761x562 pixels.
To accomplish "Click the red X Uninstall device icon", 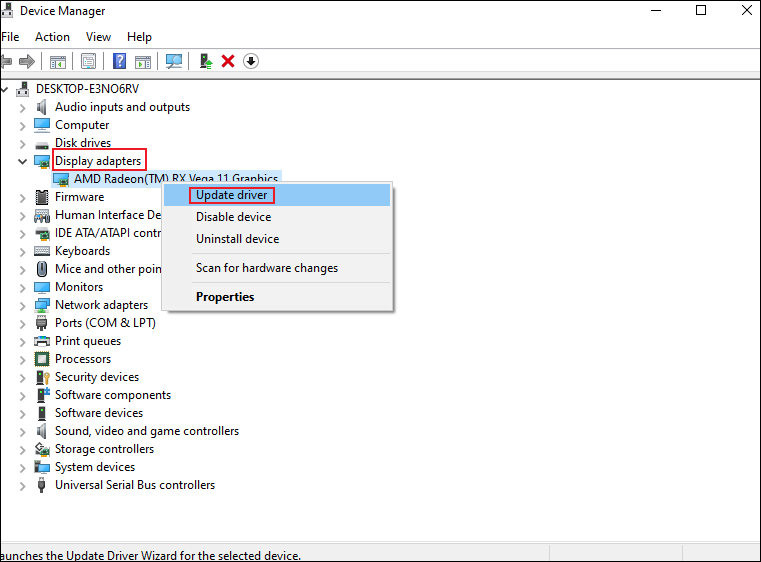I will [228, 61].
